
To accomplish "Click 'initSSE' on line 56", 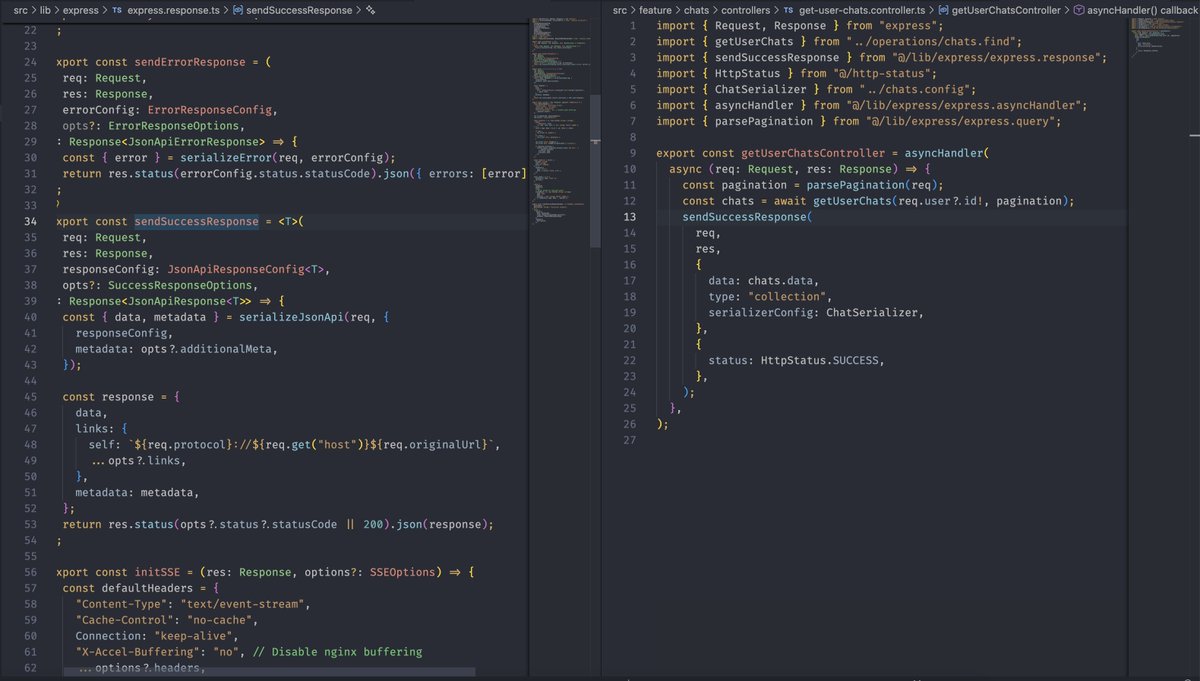I will tap(158, 572).
